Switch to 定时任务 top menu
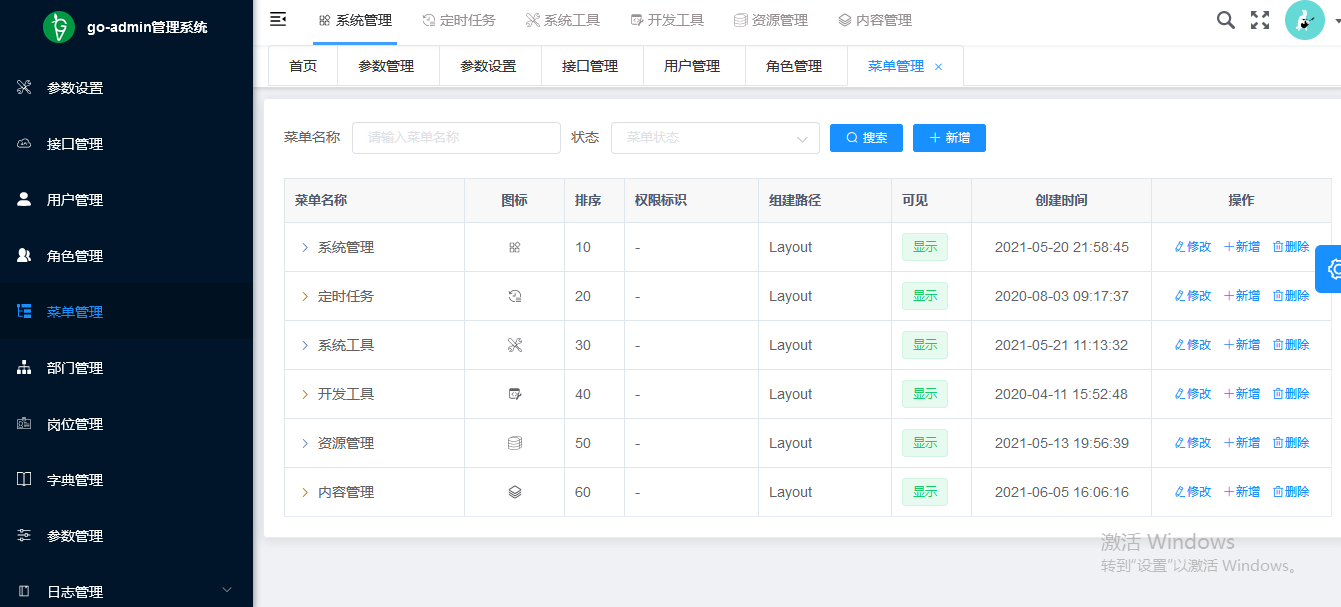Screen dimensions: 1341x607 coord(458,20)
